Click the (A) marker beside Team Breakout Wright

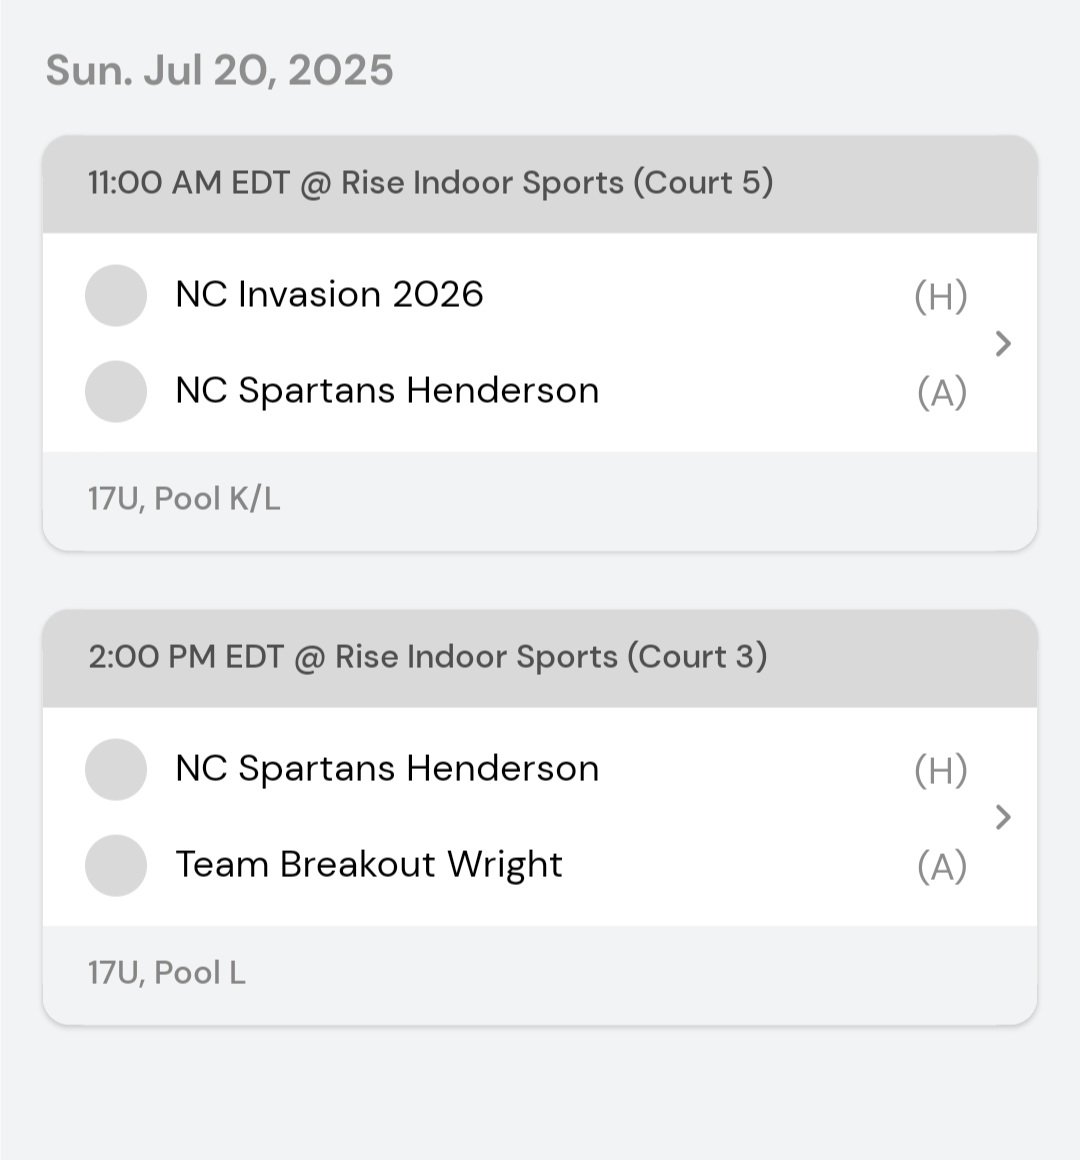(x=941, y=866)
